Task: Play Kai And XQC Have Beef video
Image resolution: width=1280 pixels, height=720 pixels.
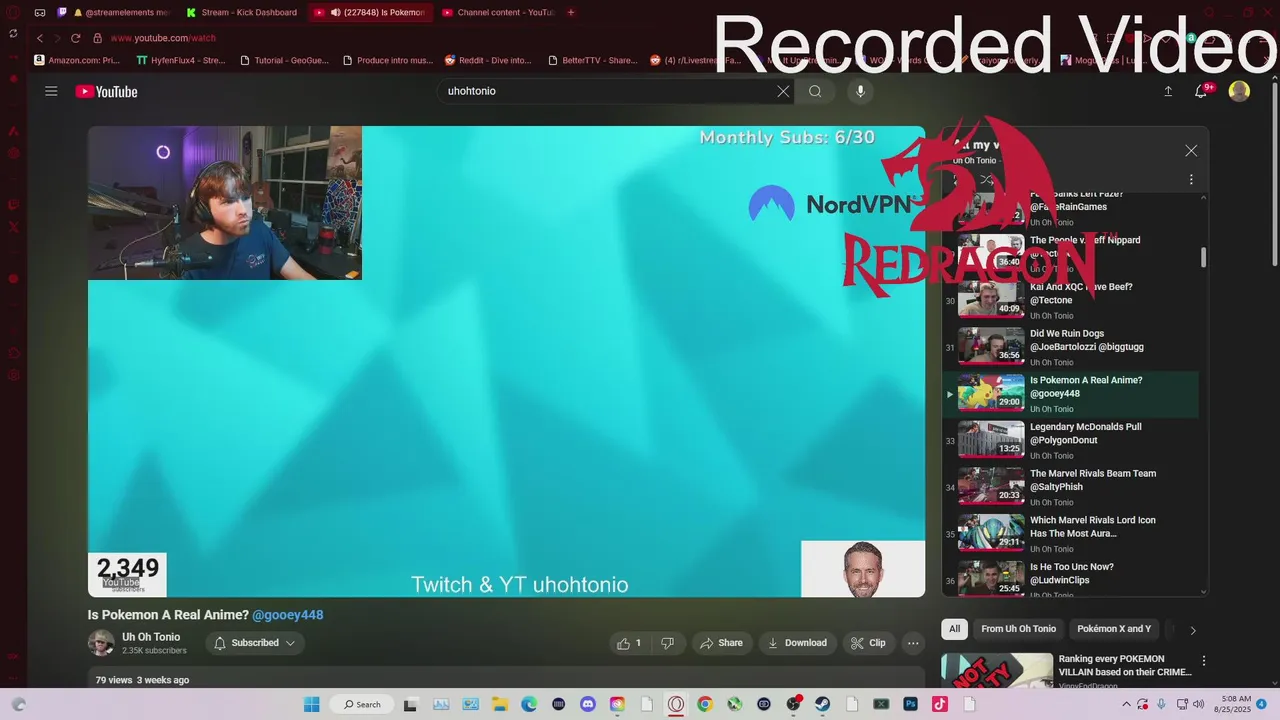Action: [1071, 300]
